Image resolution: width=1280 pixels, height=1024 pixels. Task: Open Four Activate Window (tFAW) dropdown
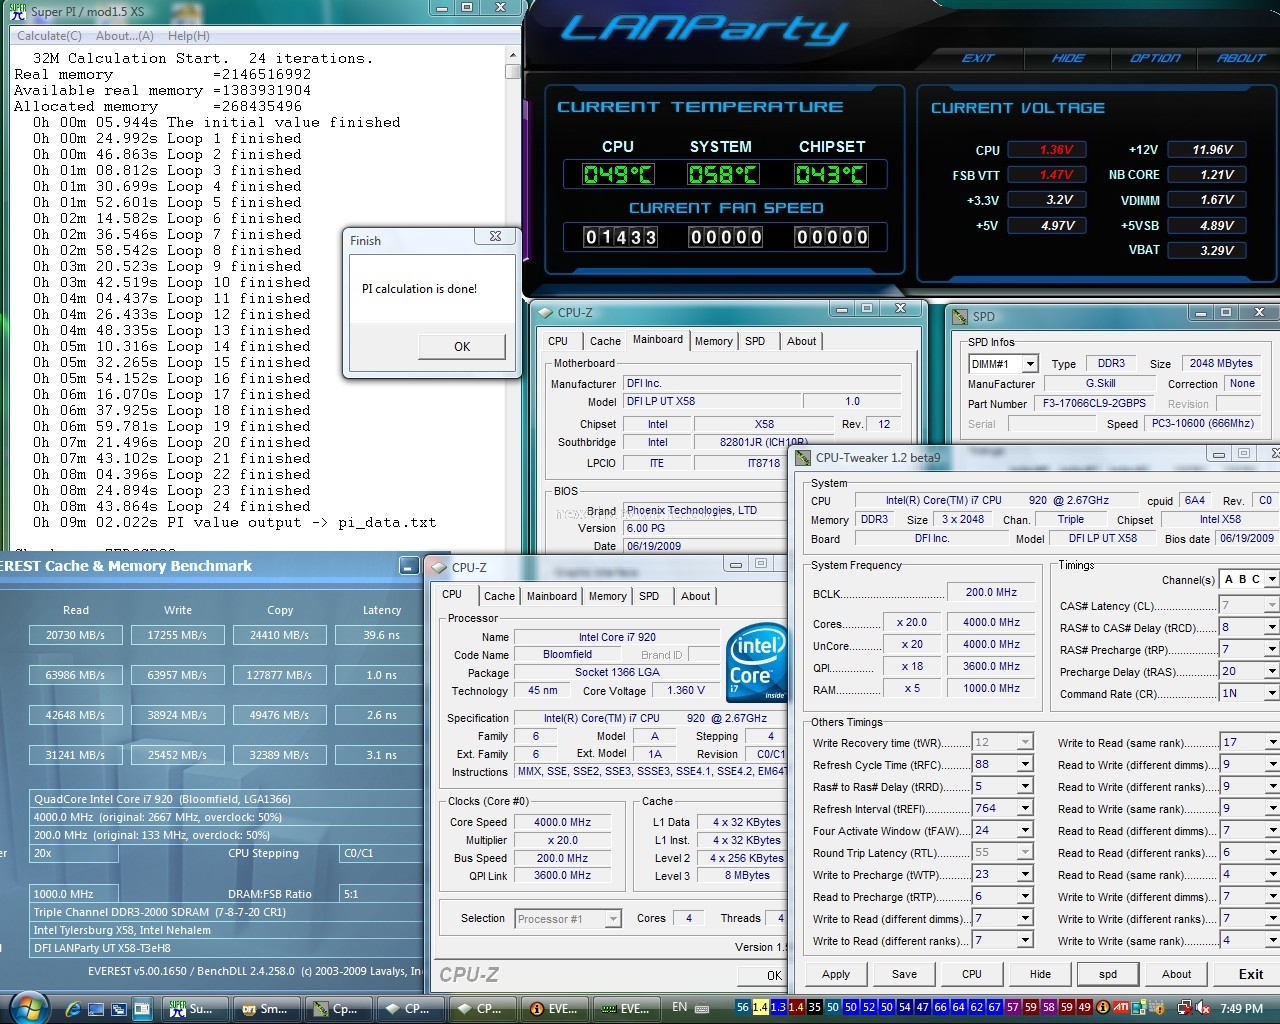tap(1025, 830)
